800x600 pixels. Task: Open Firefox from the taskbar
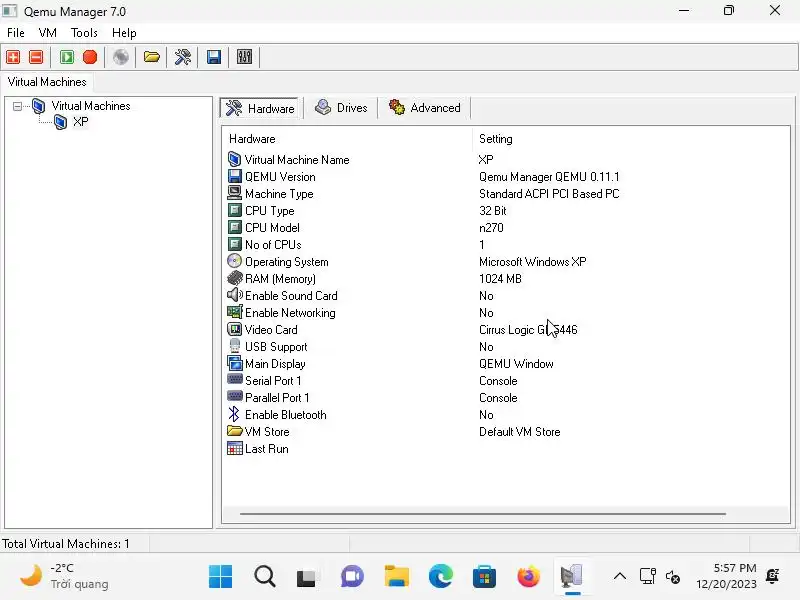tap(528, 577)
